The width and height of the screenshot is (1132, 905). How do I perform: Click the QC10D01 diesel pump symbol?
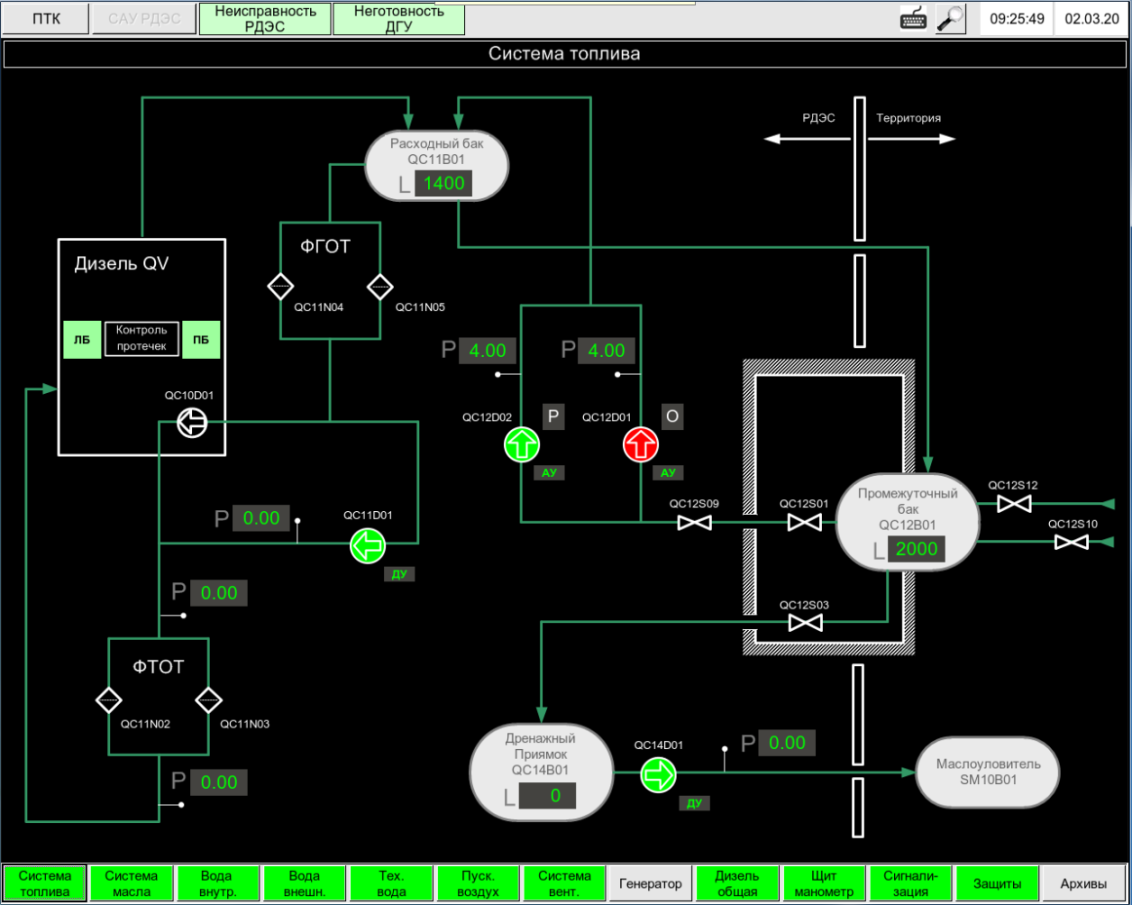click(192, 424)
